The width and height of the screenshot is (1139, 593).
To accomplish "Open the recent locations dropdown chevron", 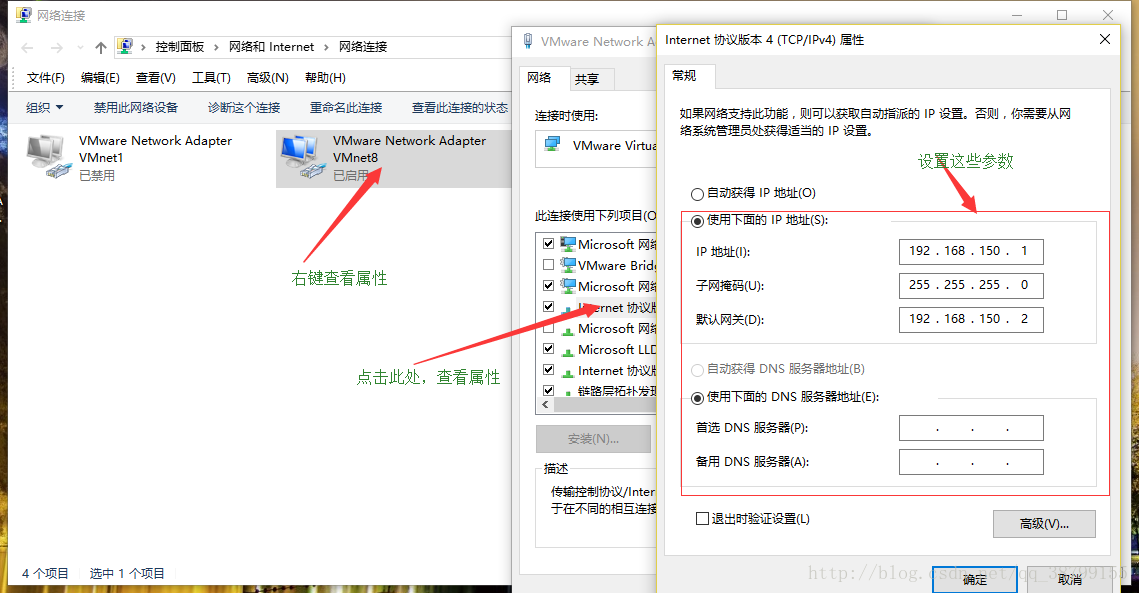I will tap(80, 48).
